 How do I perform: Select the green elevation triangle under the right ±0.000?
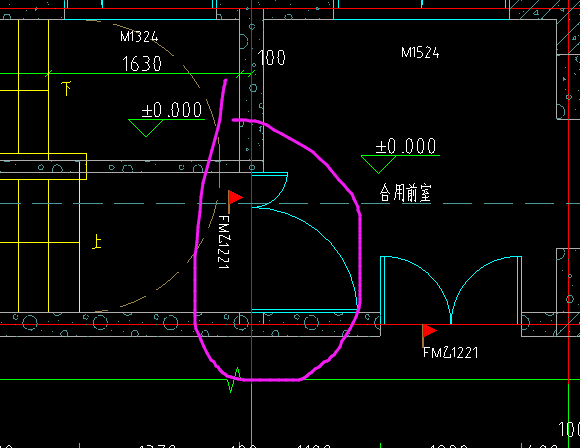[x=378, y=165]
